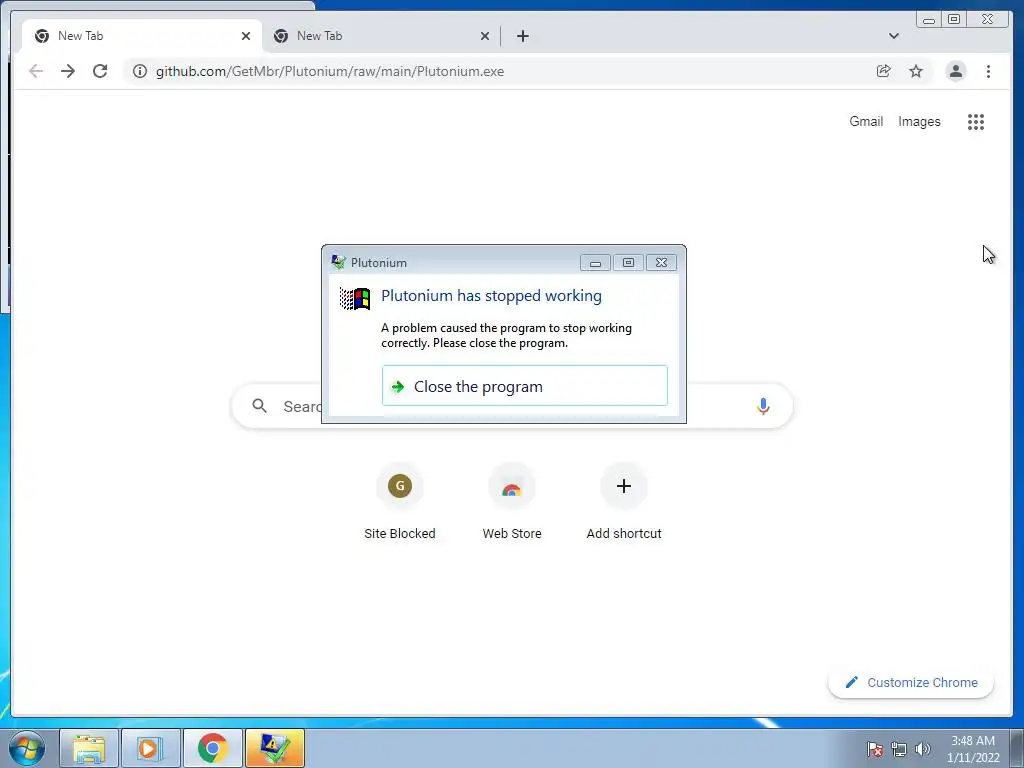Open the Windows Start menu
1024x768 pixels.
click(27, 748)
